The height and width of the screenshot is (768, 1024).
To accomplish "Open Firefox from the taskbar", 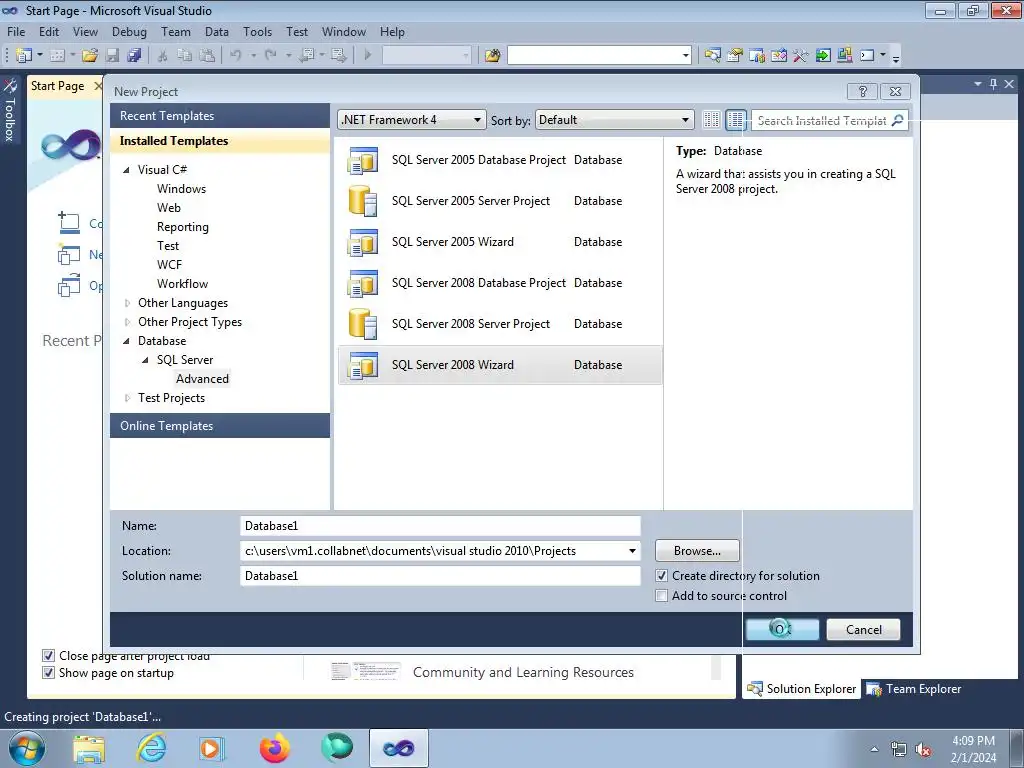I will point(274,748).
